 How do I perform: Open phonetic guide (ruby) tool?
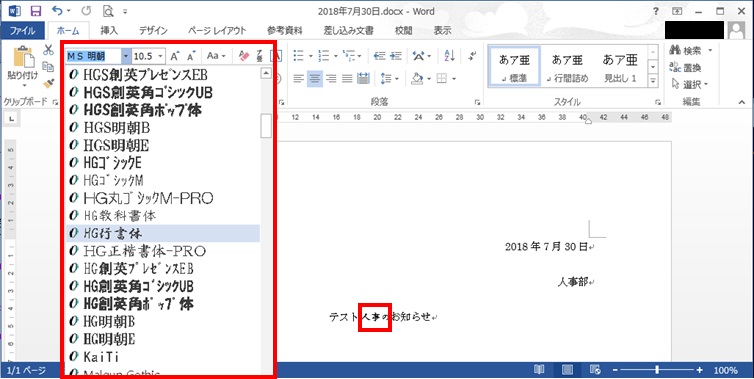(x=260, y=56)
